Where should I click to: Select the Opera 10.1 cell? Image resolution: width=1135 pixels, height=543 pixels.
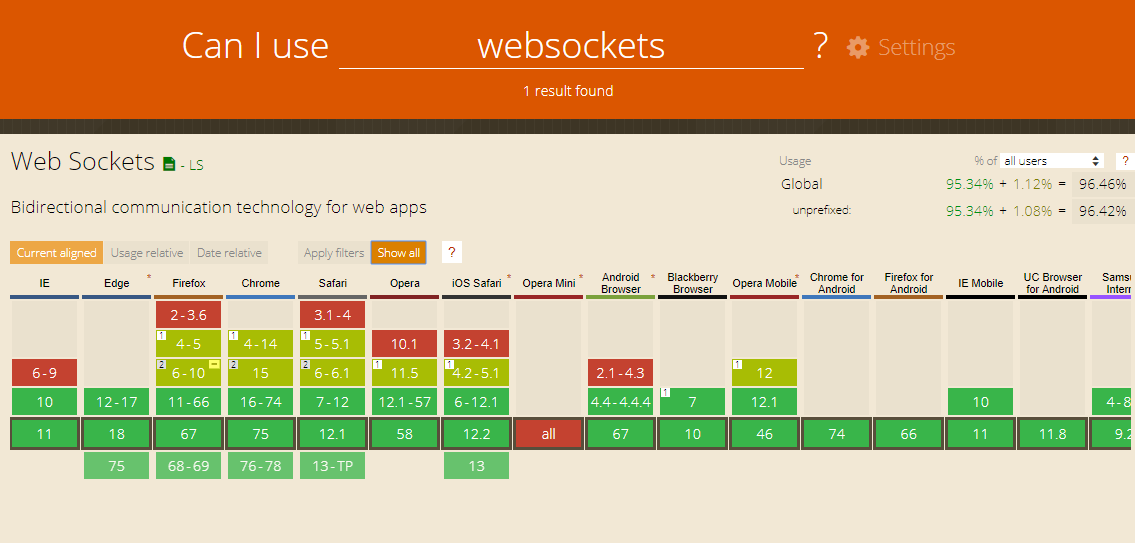tap(405, 344)
